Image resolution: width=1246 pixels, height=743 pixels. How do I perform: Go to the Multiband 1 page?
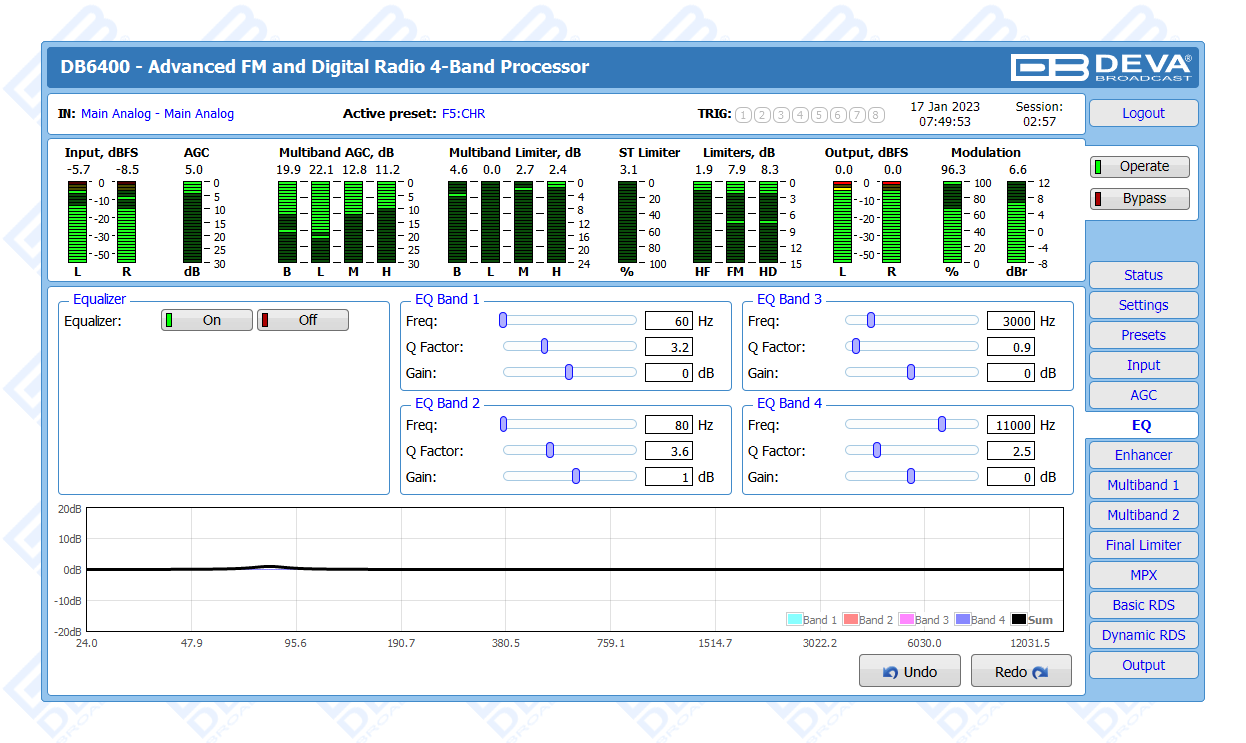coord(1143,485)
